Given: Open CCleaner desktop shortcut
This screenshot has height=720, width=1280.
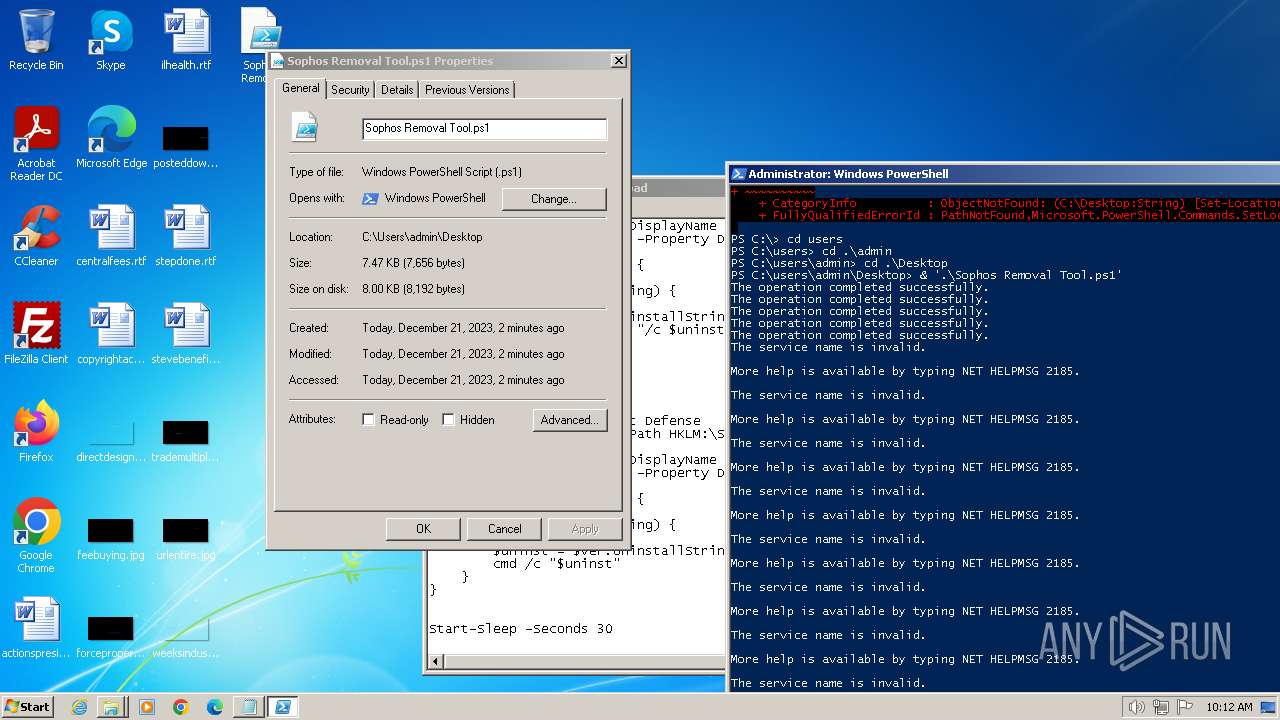Looking at the screenshot, I should (x=36, y=236).
